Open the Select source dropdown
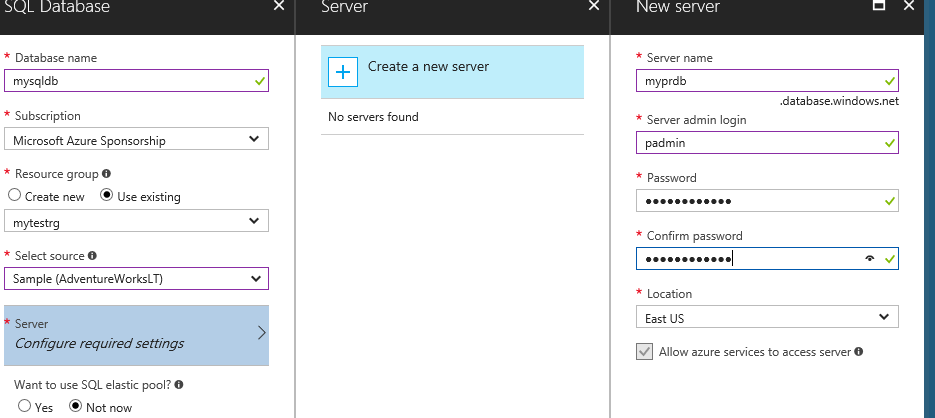 click(137, 278)
